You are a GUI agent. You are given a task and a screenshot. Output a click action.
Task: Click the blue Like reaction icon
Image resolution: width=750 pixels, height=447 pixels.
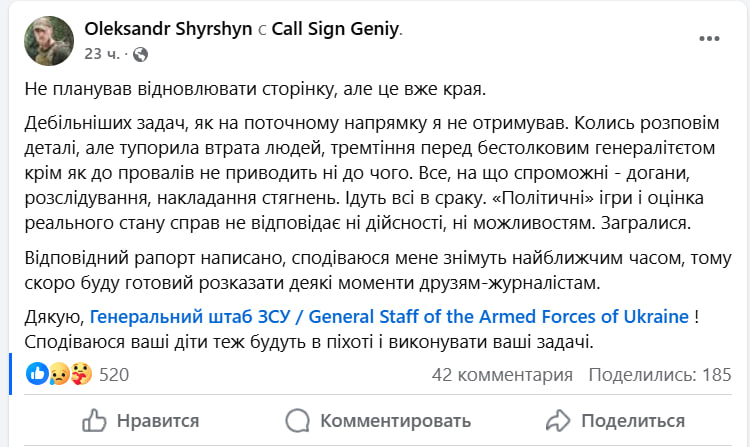tap(38, 375)
